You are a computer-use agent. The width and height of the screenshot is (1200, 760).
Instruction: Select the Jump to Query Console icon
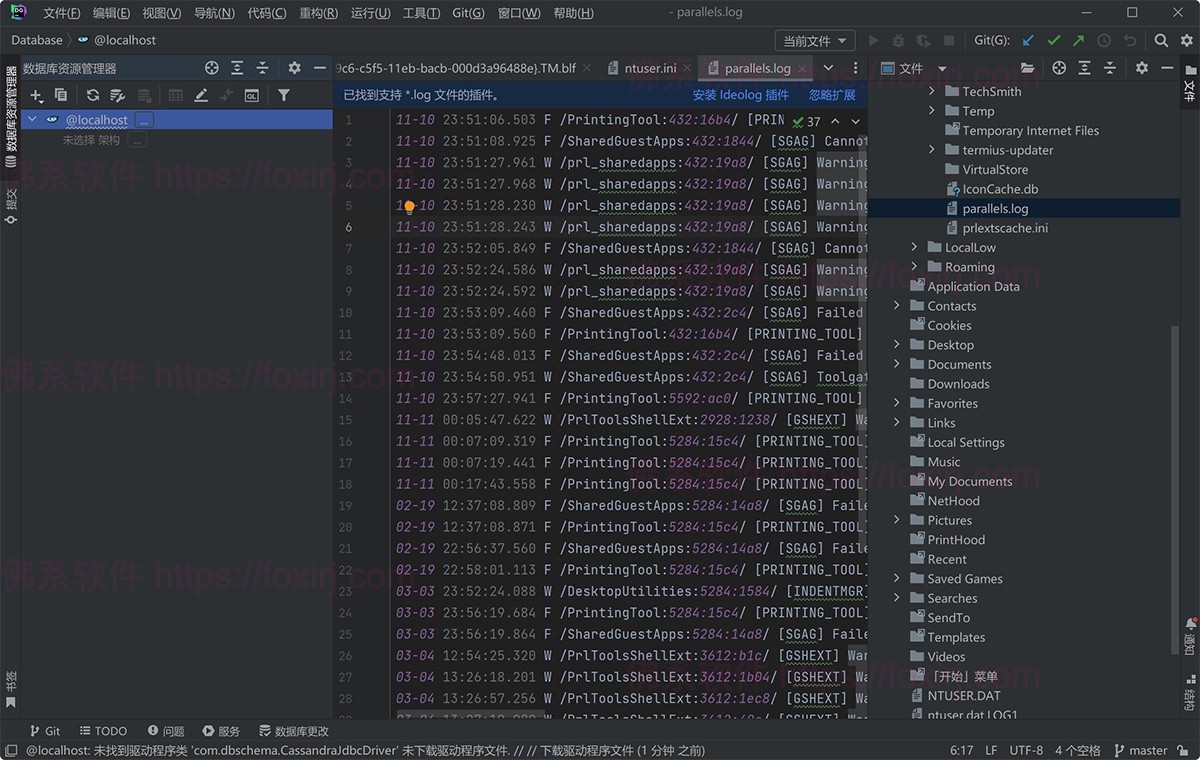251,95
